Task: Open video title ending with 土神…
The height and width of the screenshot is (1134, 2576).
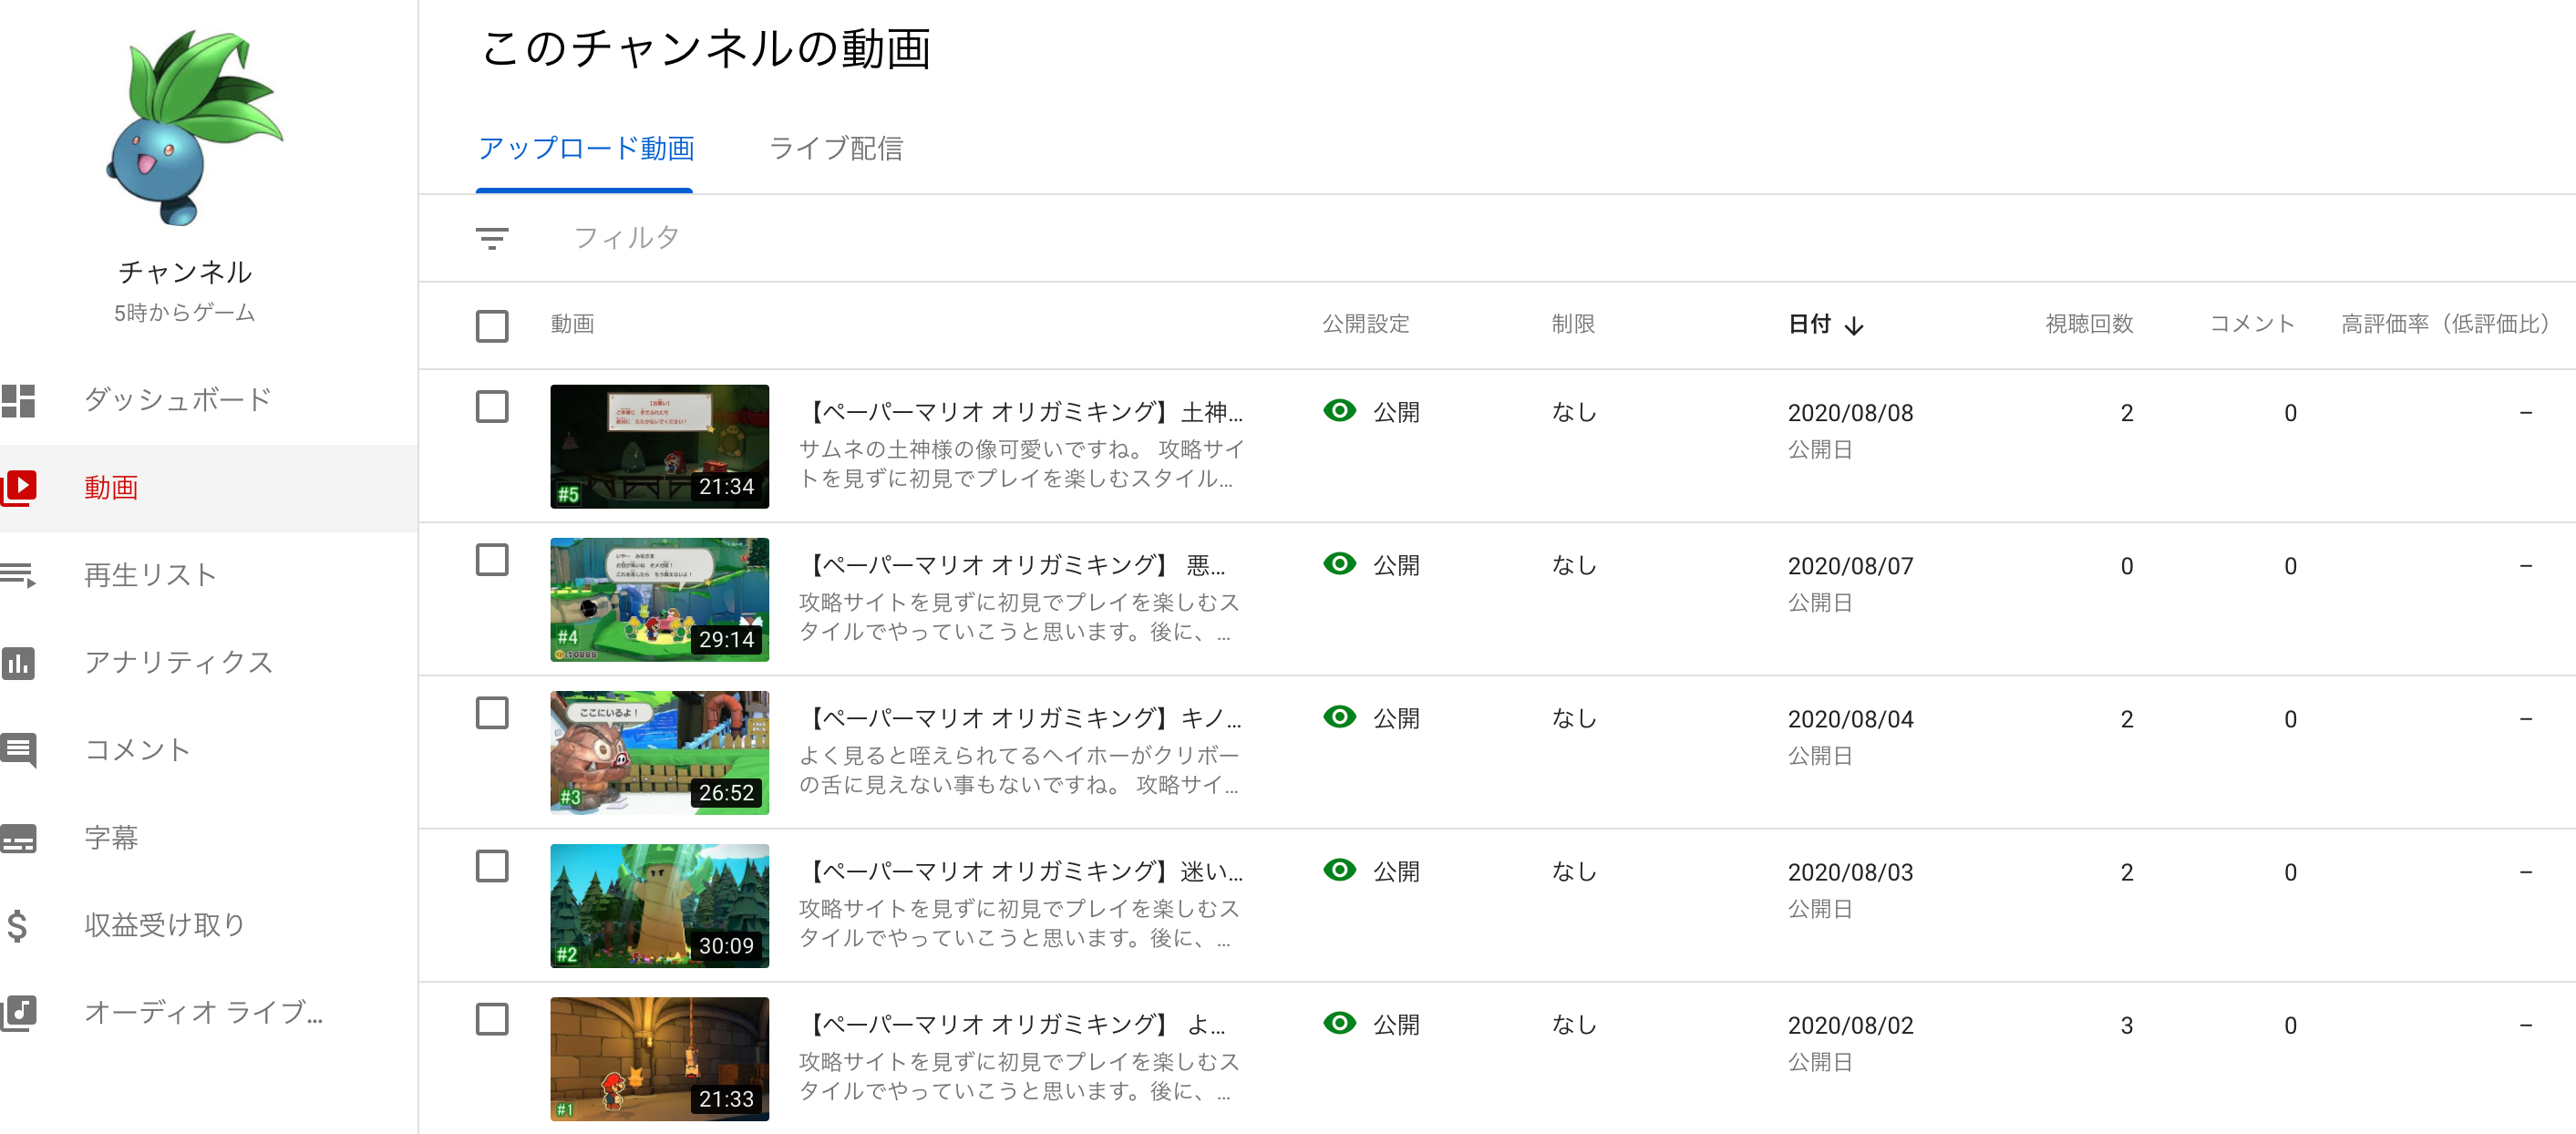Action: 1023,412
